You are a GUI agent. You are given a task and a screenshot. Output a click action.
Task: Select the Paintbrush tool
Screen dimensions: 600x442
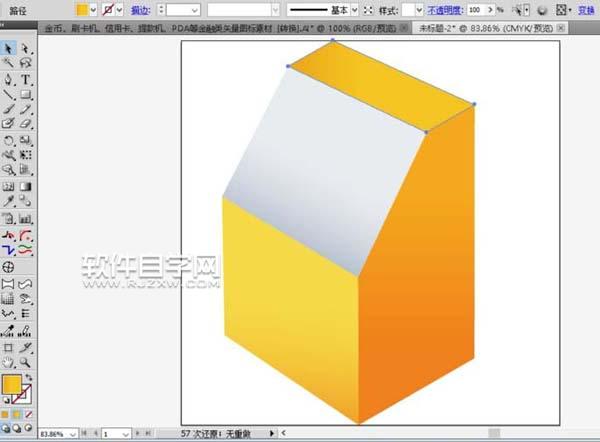8,109
